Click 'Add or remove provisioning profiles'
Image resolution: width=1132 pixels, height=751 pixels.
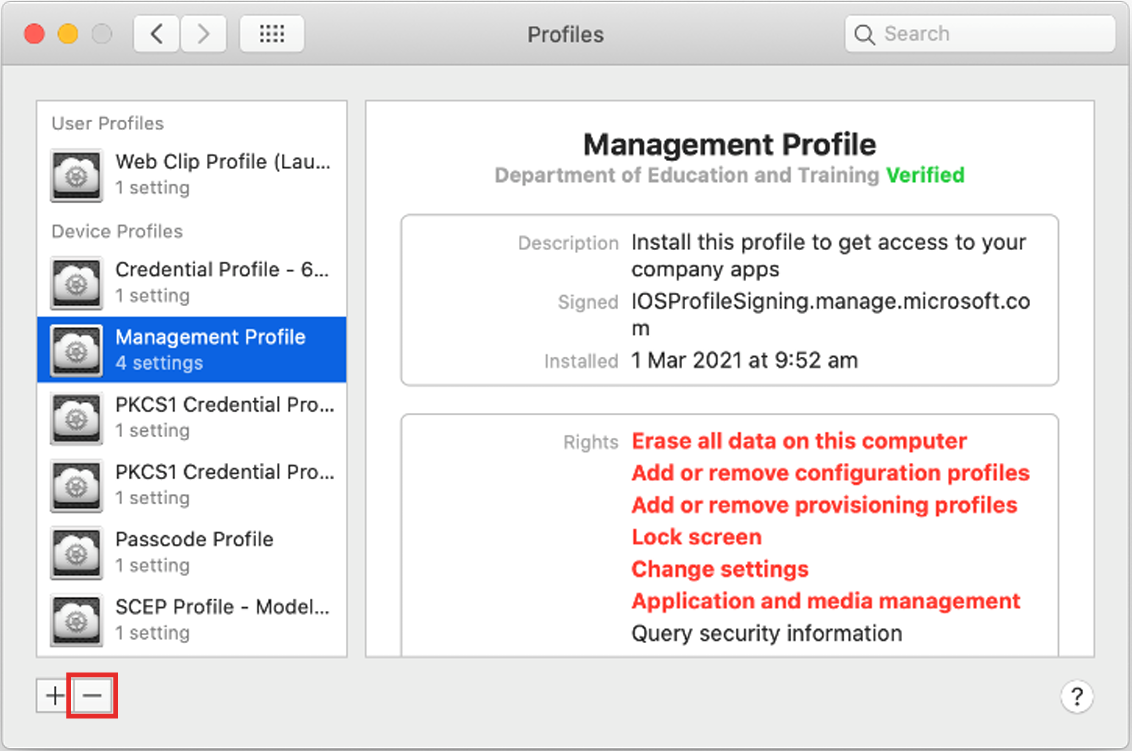[824, 505]
